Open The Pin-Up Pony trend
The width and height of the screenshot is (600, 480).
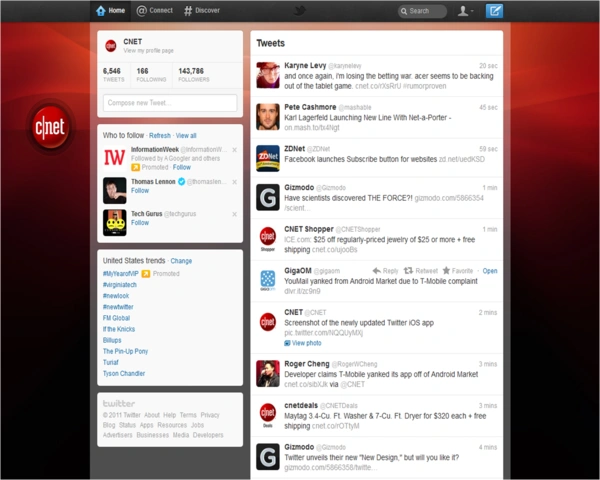tap(125, 351)
